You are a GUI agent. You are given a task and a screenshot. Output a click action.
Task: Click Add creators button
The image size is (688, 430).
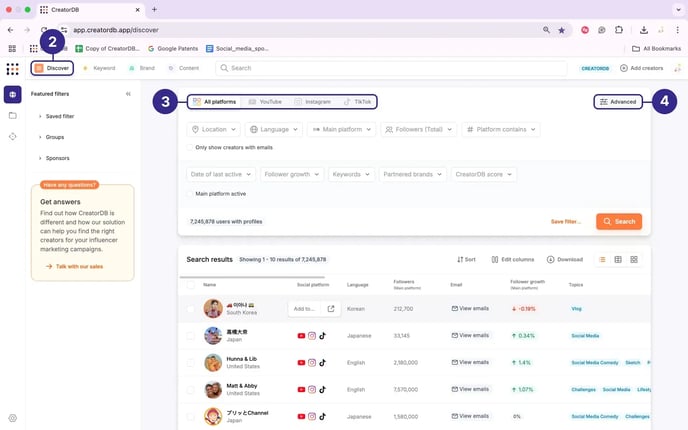tap(641, 68)
